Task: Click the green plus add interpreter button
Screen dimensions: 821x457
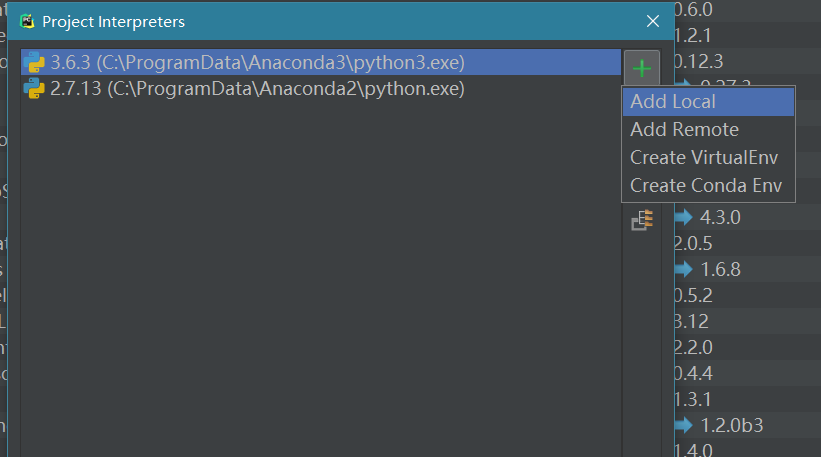Action: coord(642,69)
